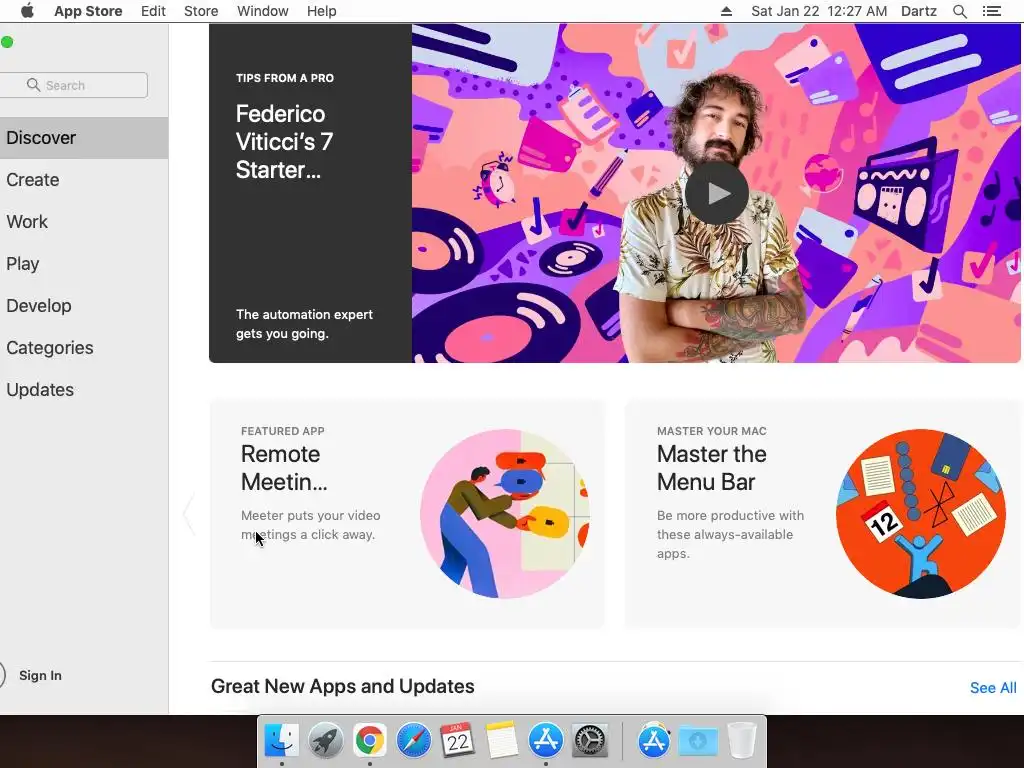Click the running App Store Dock icon
Screen dimensions: 1024x768
[x=545, y=741]
